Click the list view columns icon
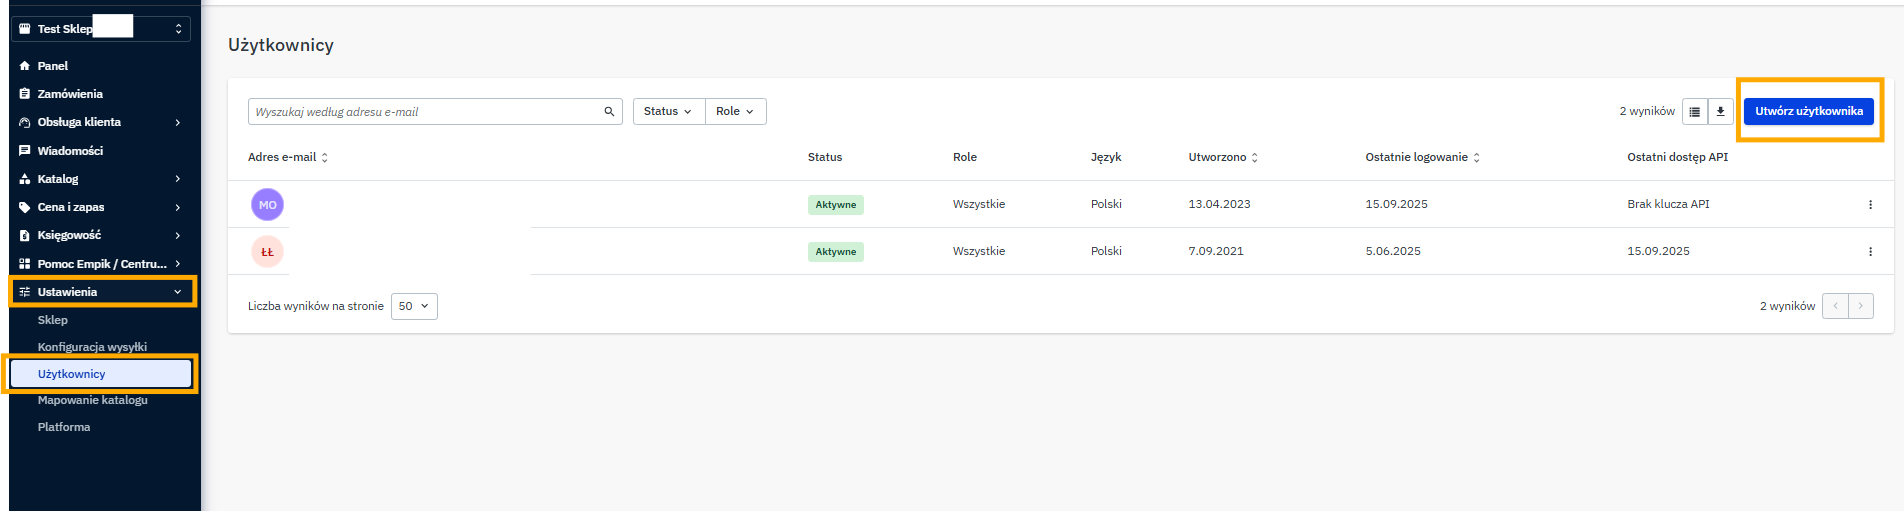The image size is (1904, 511). [x=1694, y=112]
